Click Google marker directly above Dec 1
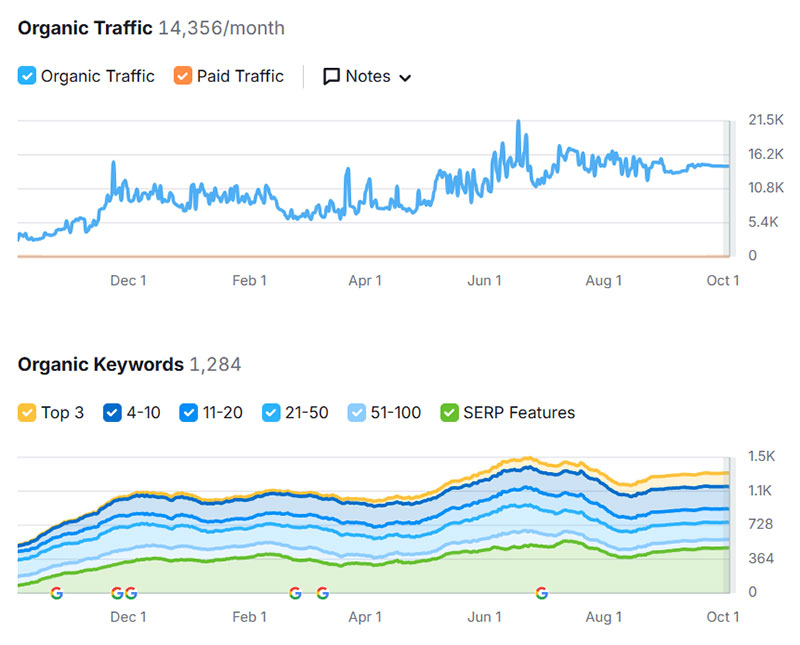The image size is (800, 645). click(x=130, y=593)
